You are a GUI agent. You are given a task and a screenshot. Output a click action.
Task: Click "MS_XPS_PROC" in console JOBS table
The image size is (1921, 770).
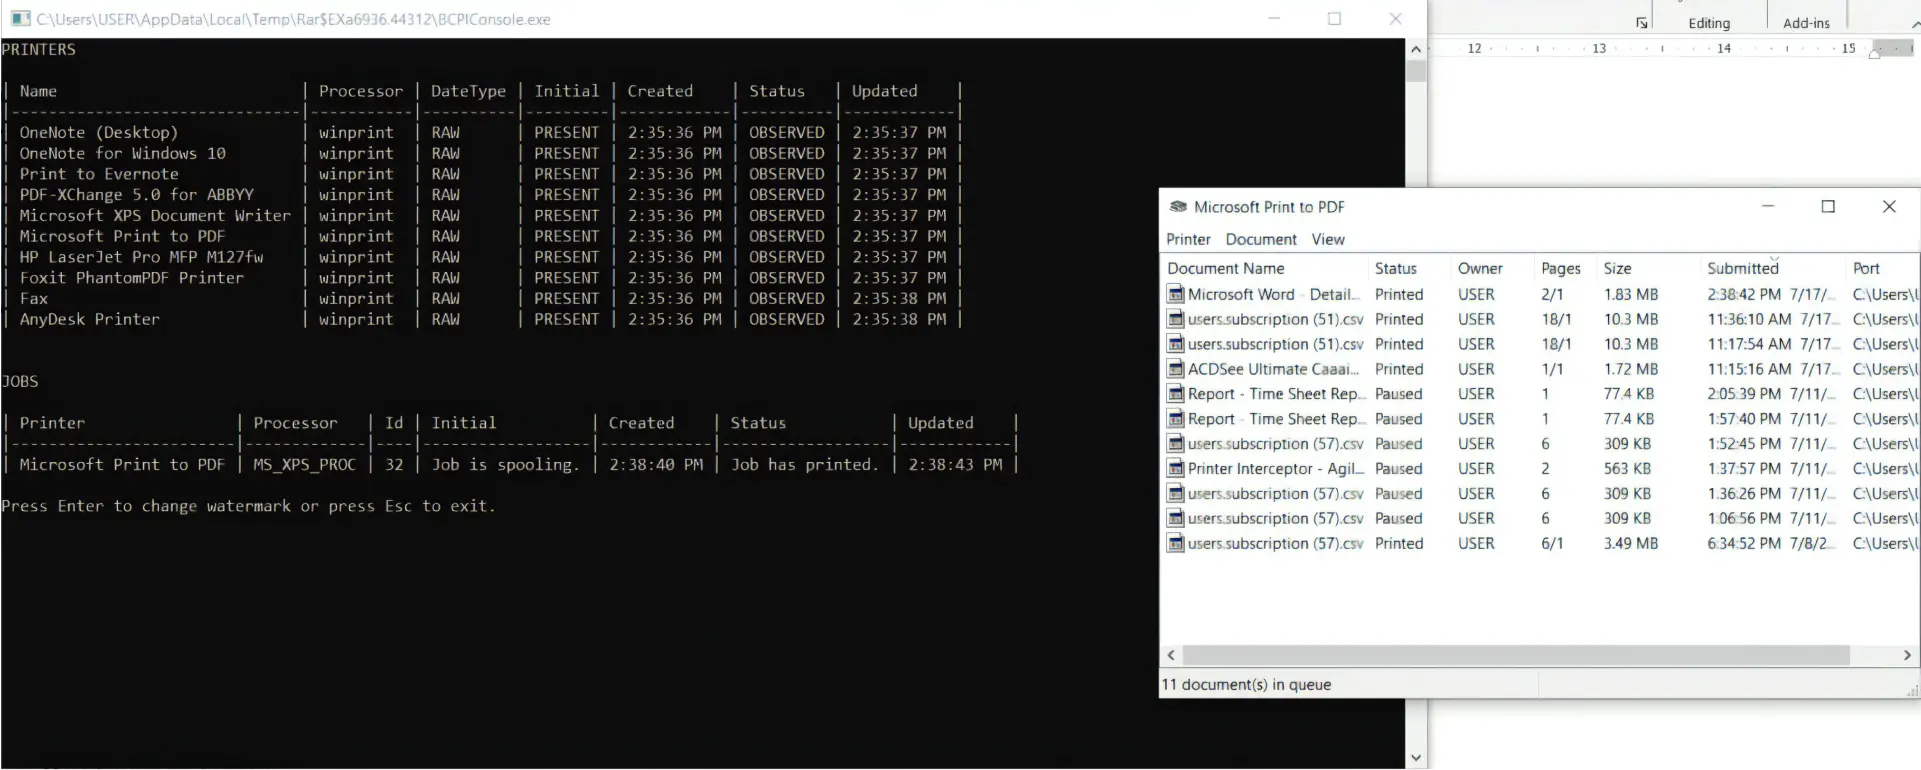(304, 465)
